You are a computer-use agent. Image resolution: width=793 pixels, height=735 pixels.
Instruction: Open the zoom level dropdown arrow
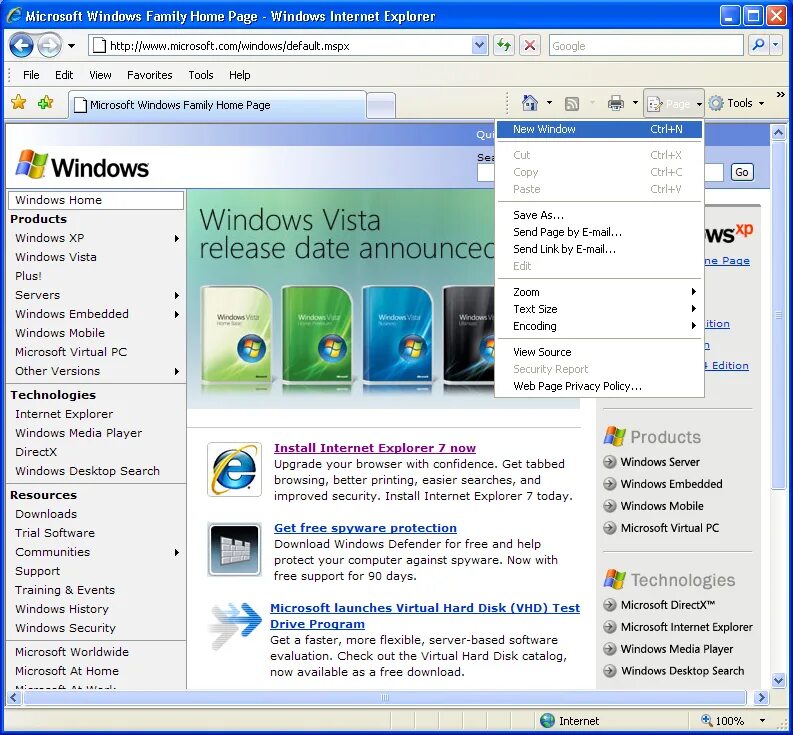point(762,720)
